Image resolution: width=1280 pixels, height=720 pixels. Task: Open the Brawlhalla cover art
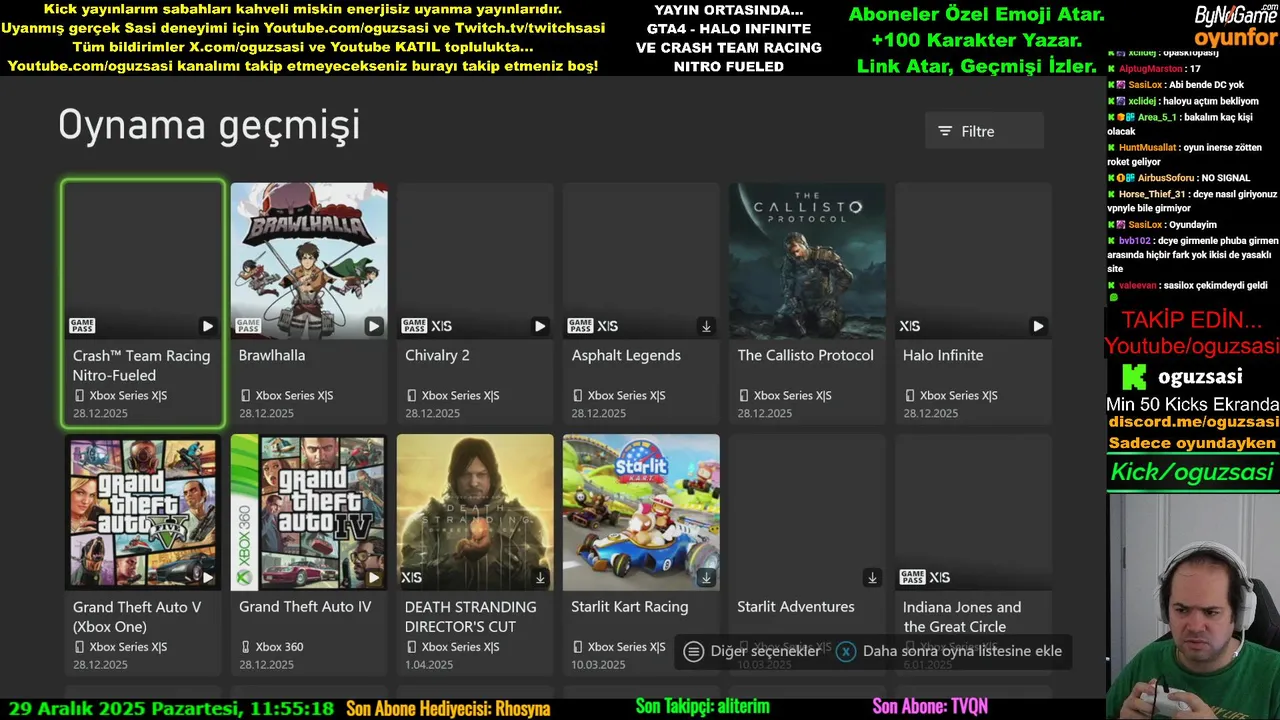click(x=309, y=260)
